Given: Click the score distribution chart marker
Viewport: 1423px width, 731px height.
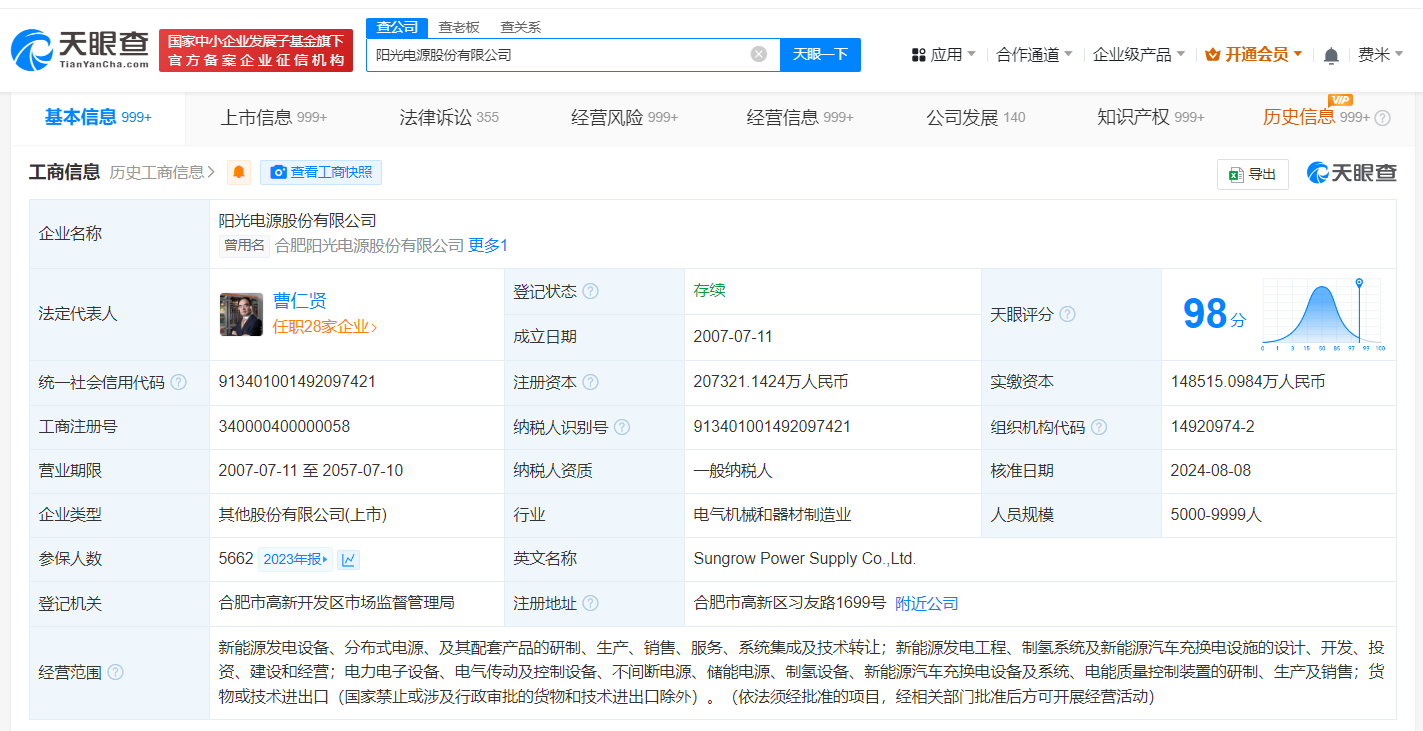Looking at the screenshot, I should click(1359, 284).
